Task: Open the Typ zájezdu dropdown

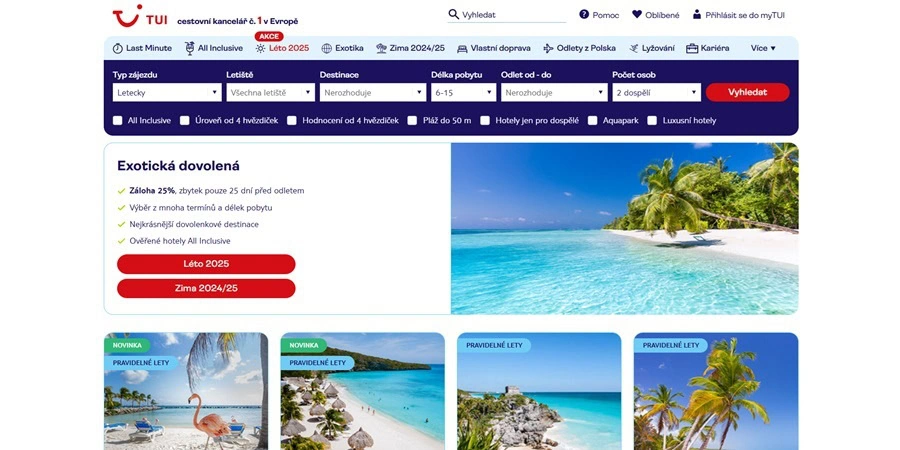Action: pyautogui.click(x=167, y=92)
